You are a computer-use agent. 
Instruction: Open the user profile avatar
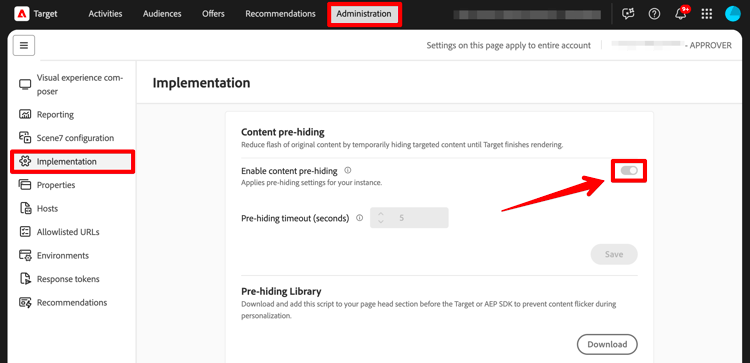click(x=732, y=14)
